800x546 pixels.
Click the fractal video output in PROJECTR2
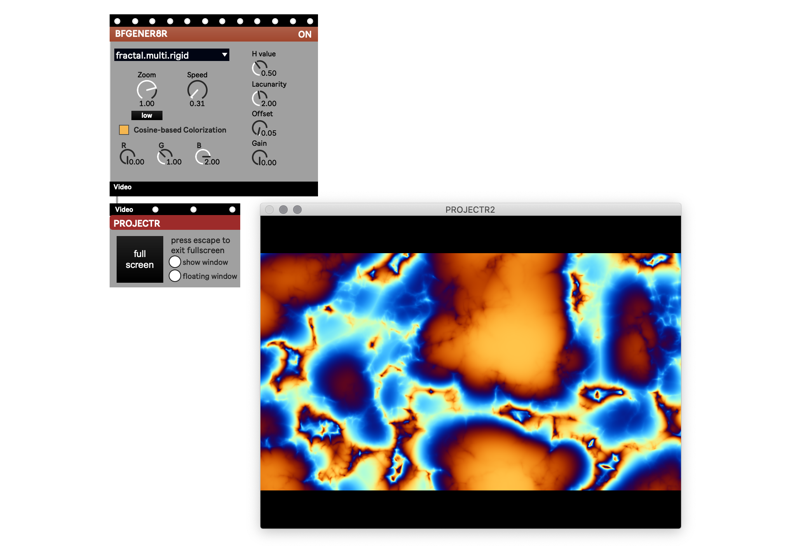tap(470, 371)
